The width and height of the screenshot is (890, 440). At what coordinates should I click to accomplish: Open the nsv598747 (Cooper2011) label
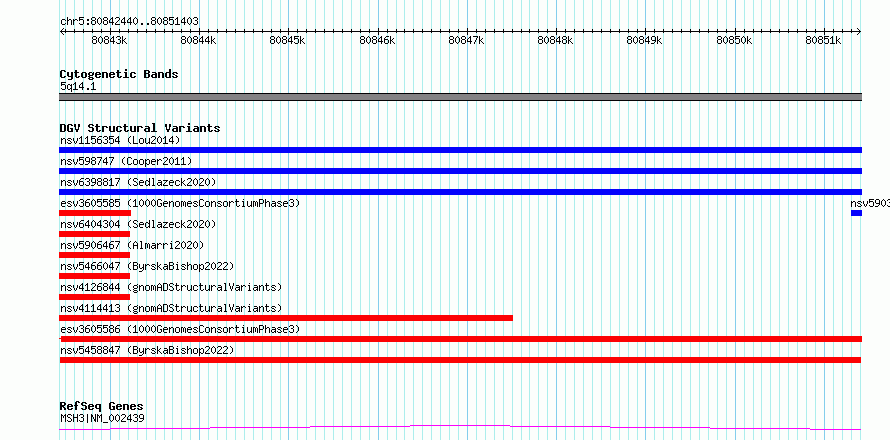pyautogui.click(x=126, y=161)
